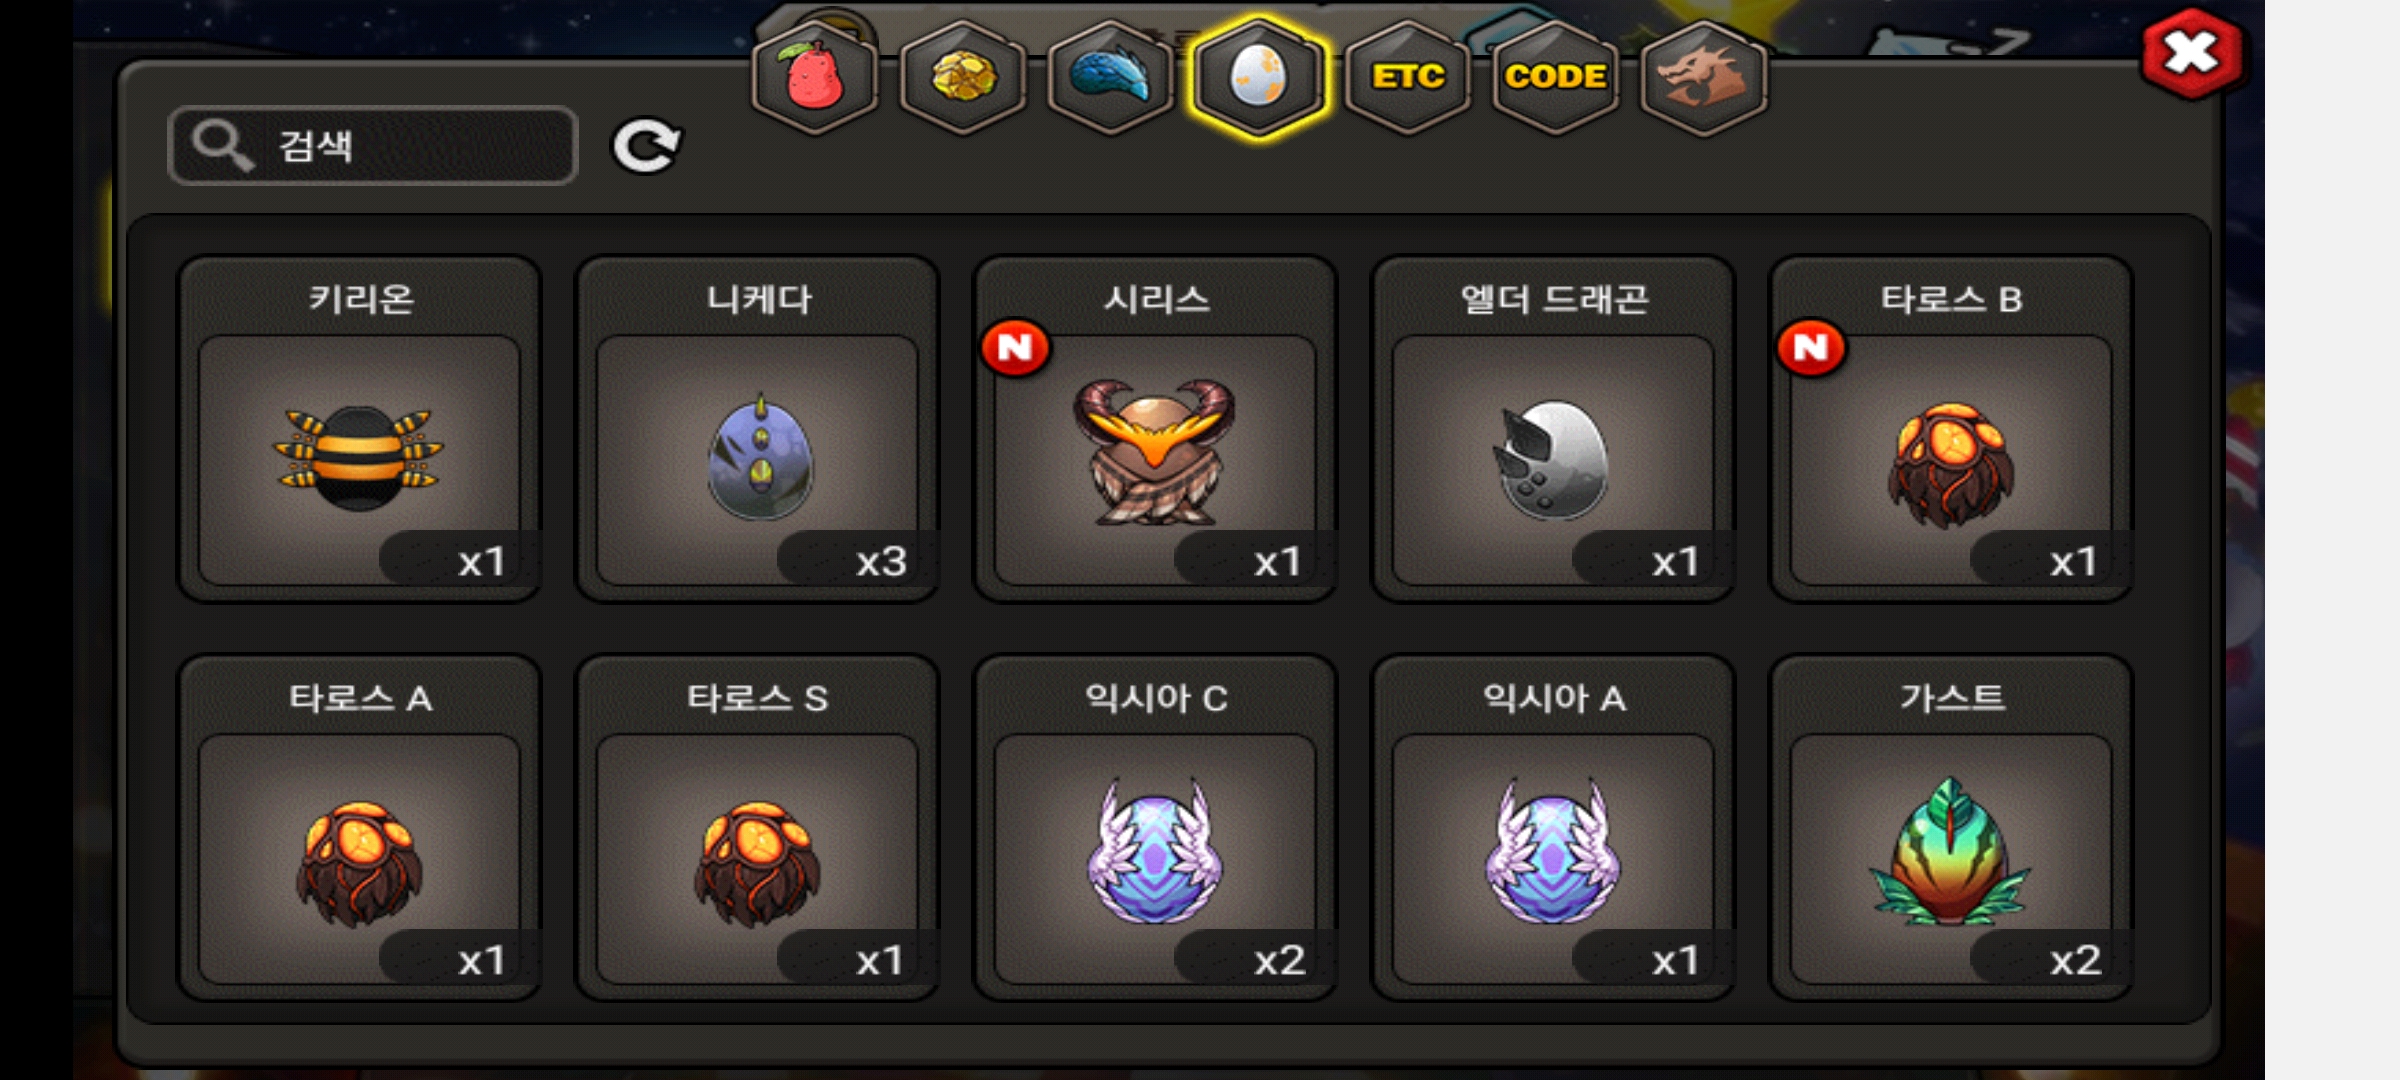
Task: Switch to the gold nugget category tab
Action: pyautogui.click(x=963, y=77)
